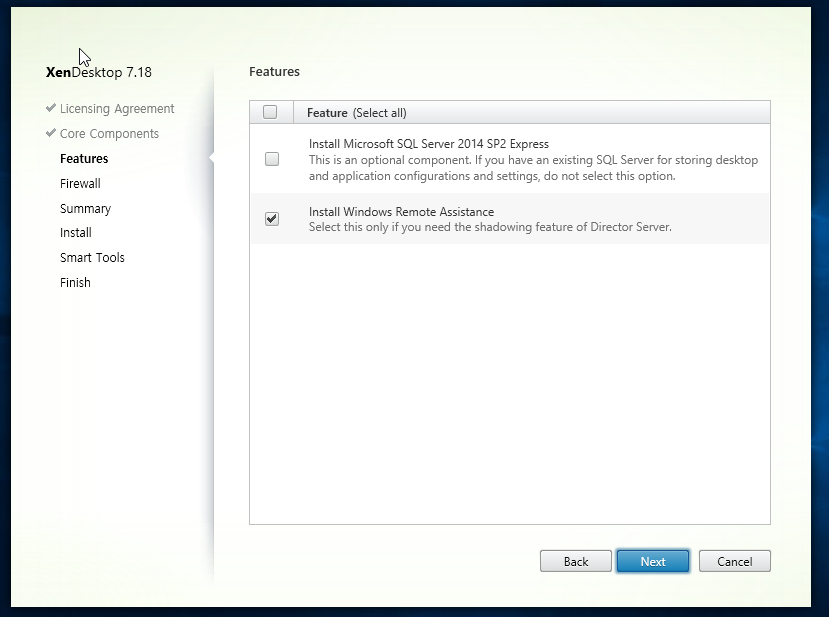This screenshot has height=617, width=829.
Task: Click the optional component SQL Server description
Action: click(x=533, y=168)
